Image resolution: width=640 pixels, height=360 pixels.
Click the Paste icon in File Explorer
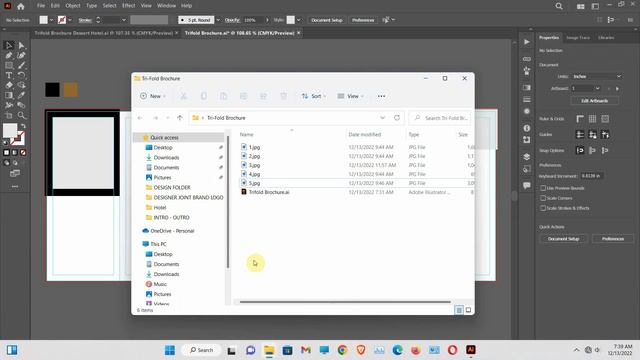pos(223,96)
